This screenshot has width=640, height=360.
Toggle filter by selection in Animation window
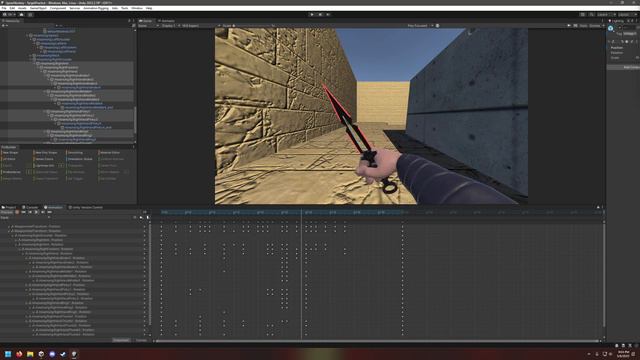click(x=135, y=218)
